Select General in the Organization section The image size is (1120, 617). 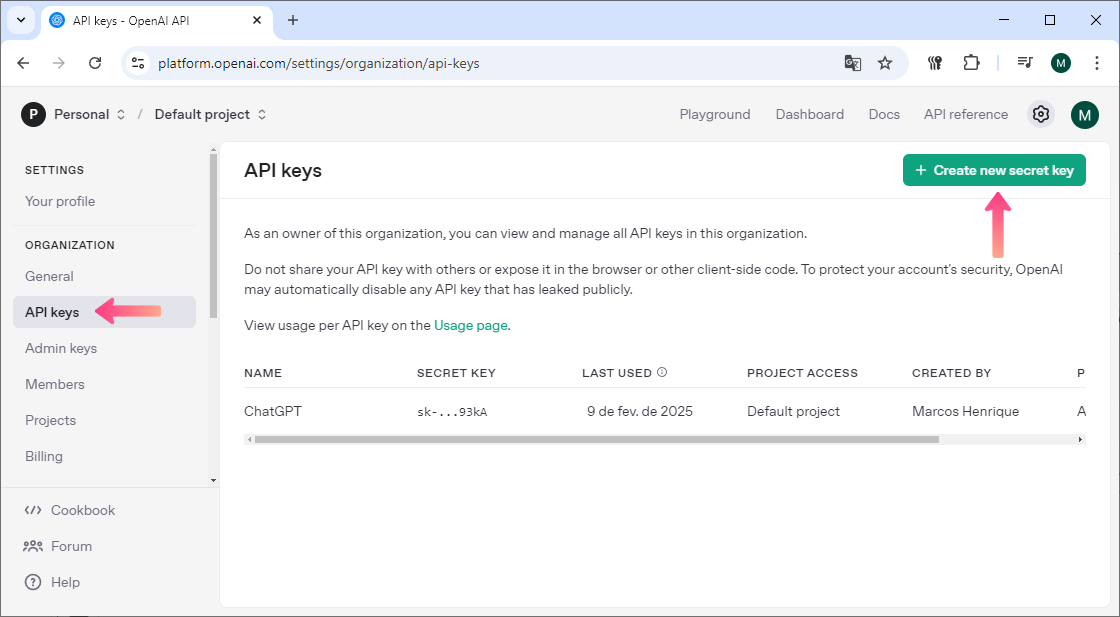pos(49,276)
